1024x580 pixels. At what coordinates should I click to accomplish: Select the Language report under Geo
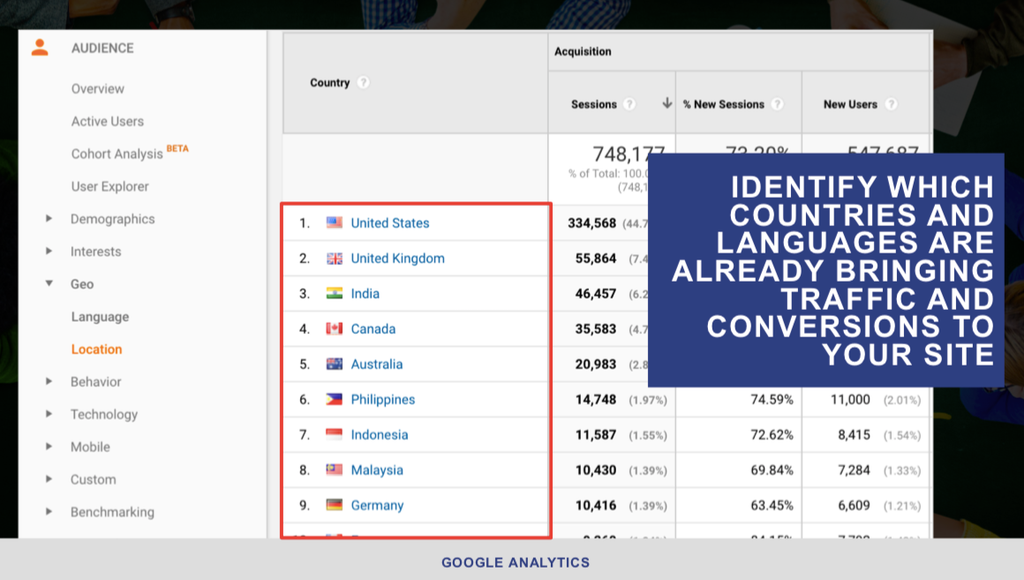click(100, 317)
